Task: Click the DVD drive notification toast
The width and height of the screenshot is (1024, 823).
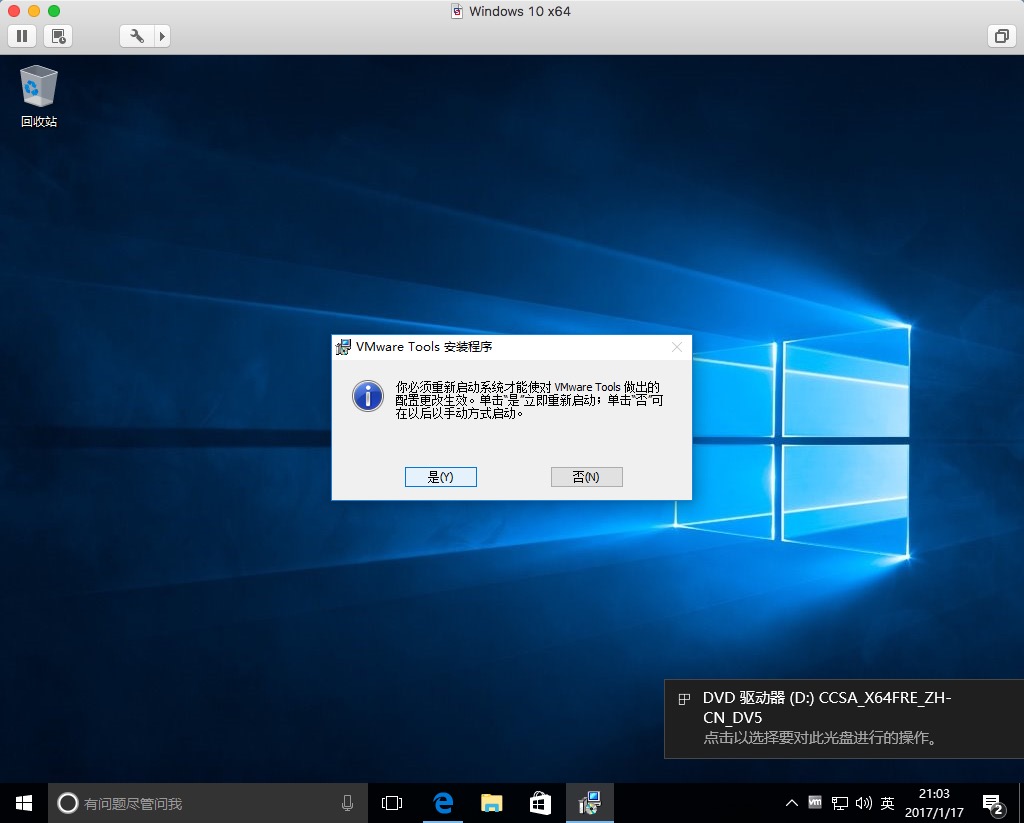Action: (844, 718)
